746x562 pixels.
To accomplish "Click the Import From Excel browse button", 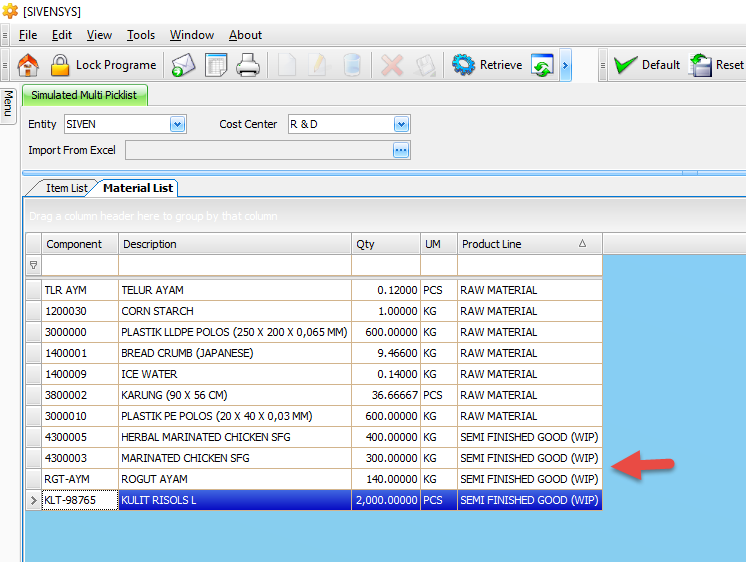I will (401, 150).
